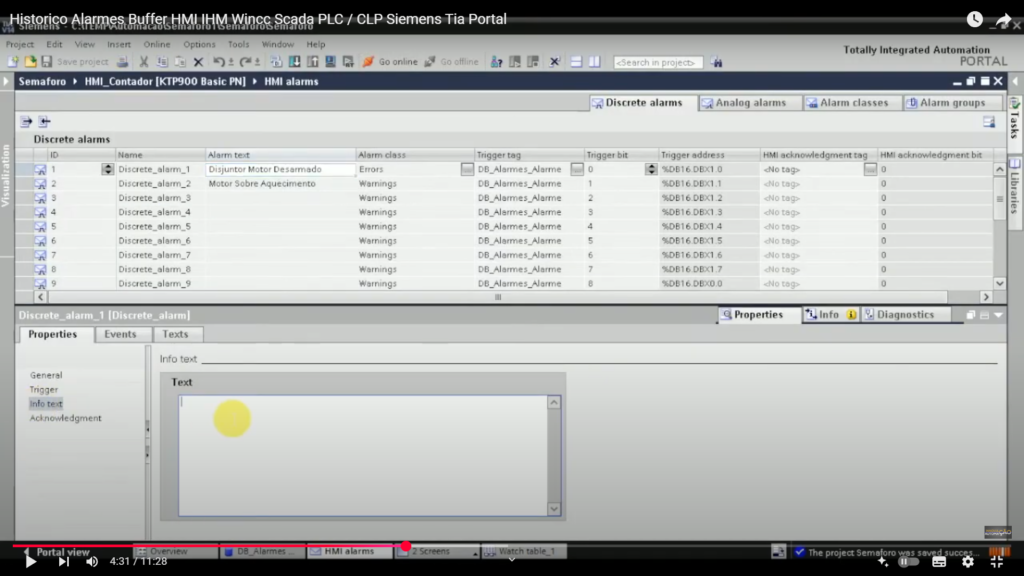Viewport: 1024px width, 576px height.
Task: Open the Project menu
Action: click(x=20, y=44)
